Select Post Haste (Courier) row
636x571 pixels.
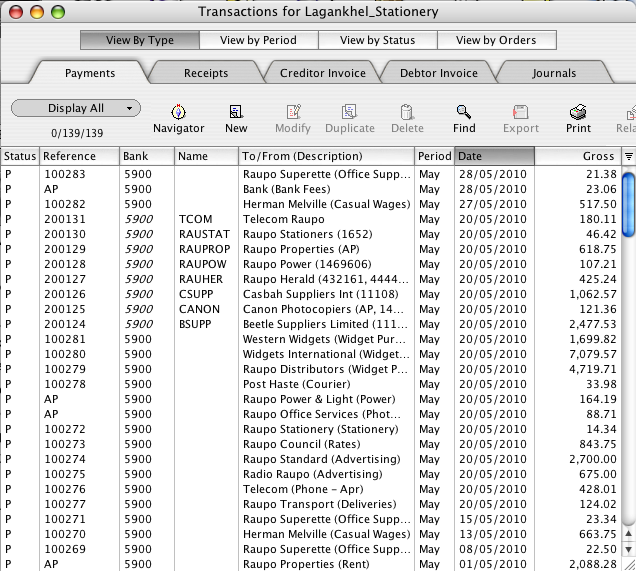310,384
